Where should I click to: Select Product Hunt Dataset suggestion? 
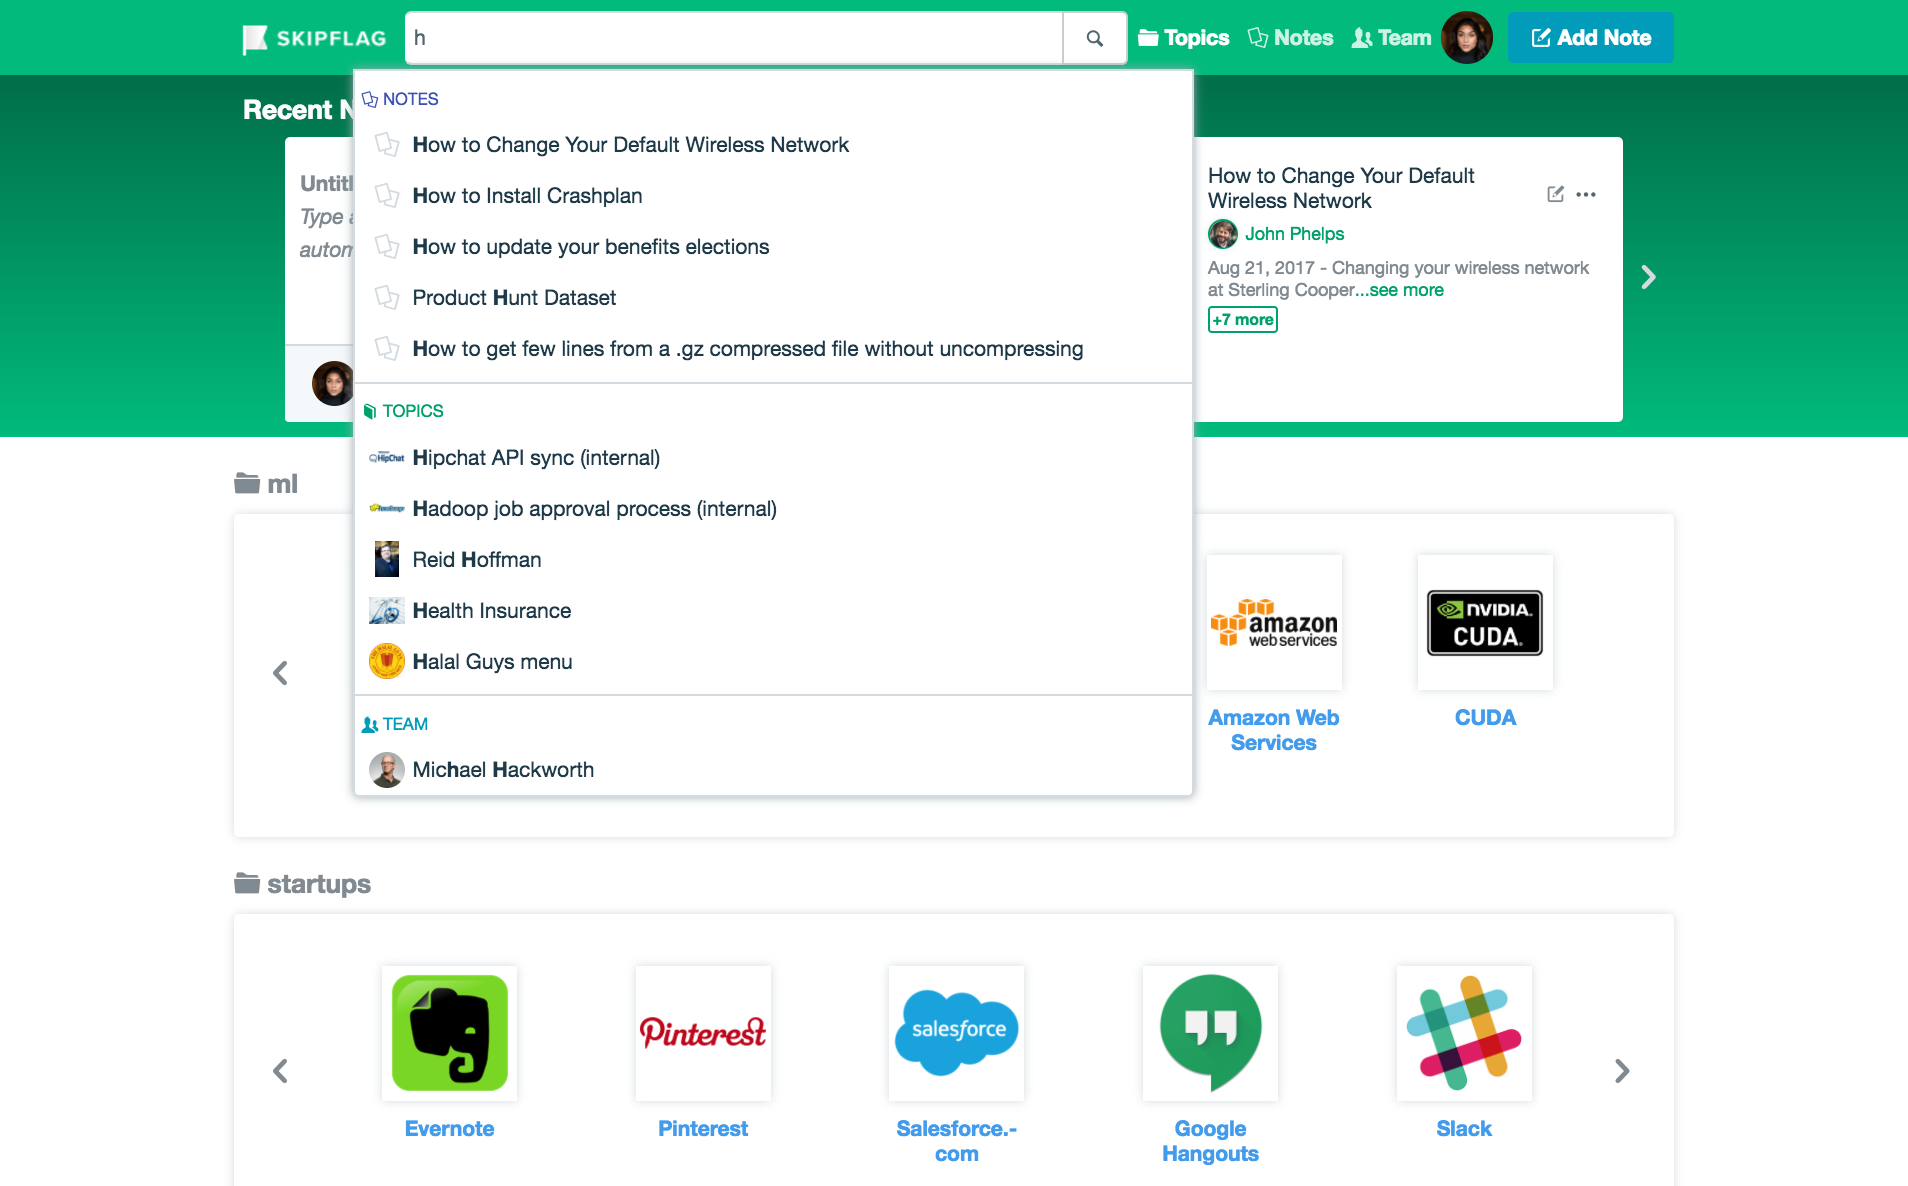(773, 298)
